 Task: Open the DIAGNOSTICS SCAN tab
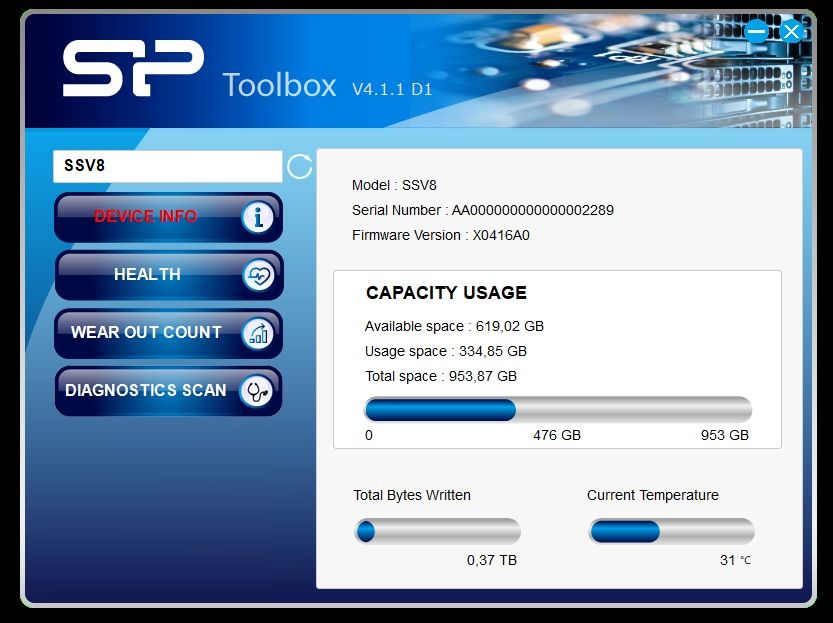click(168, 391)
